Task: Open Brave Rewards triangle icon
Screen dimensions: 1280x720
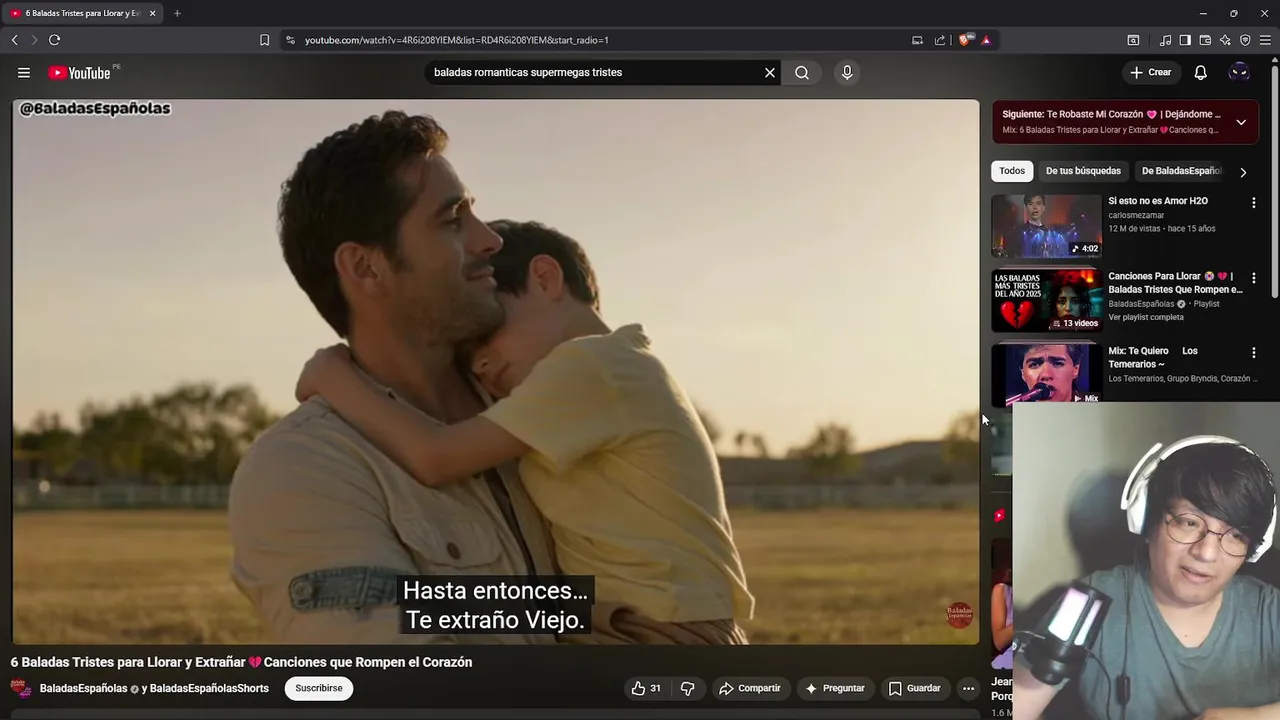Action: coord(986,40)
